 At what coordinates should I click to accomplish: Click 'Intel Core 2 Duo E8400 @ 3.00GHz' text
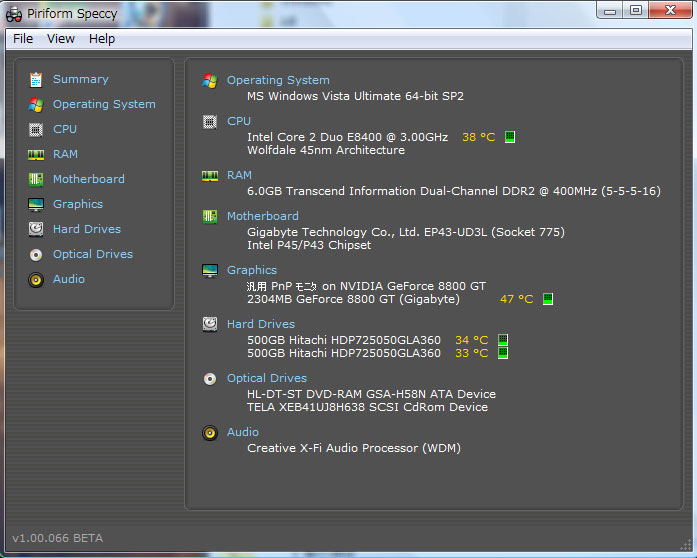tap(348, 137)
